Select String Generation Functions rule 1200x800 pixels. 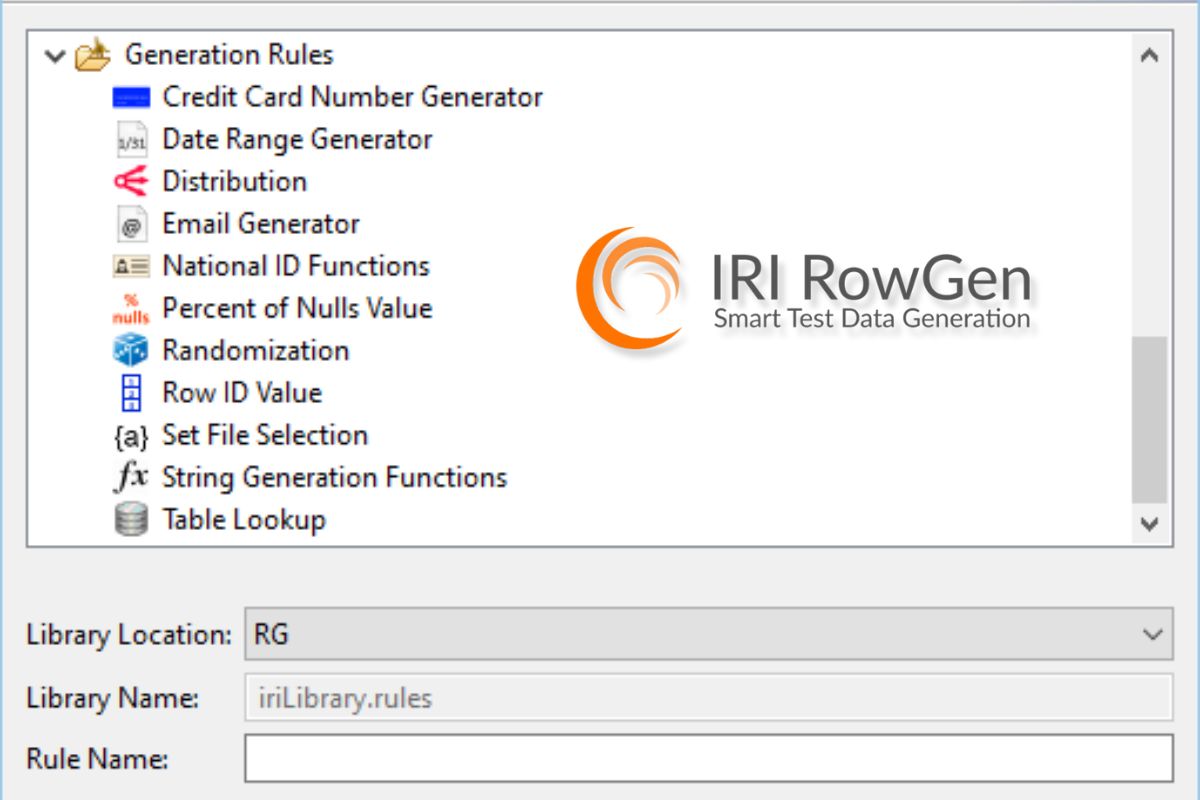(x=335, y=478)
